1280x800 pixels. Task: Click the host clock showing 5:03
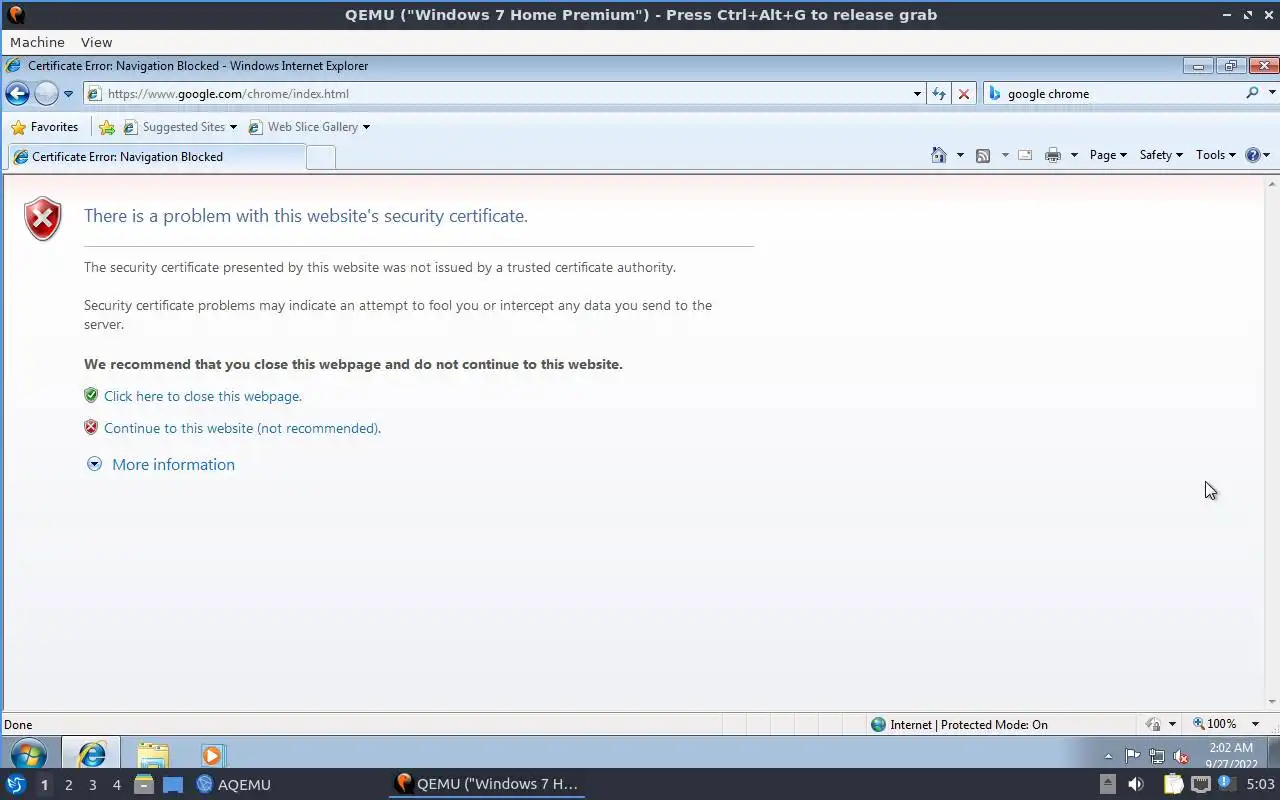coord(1259,785)
